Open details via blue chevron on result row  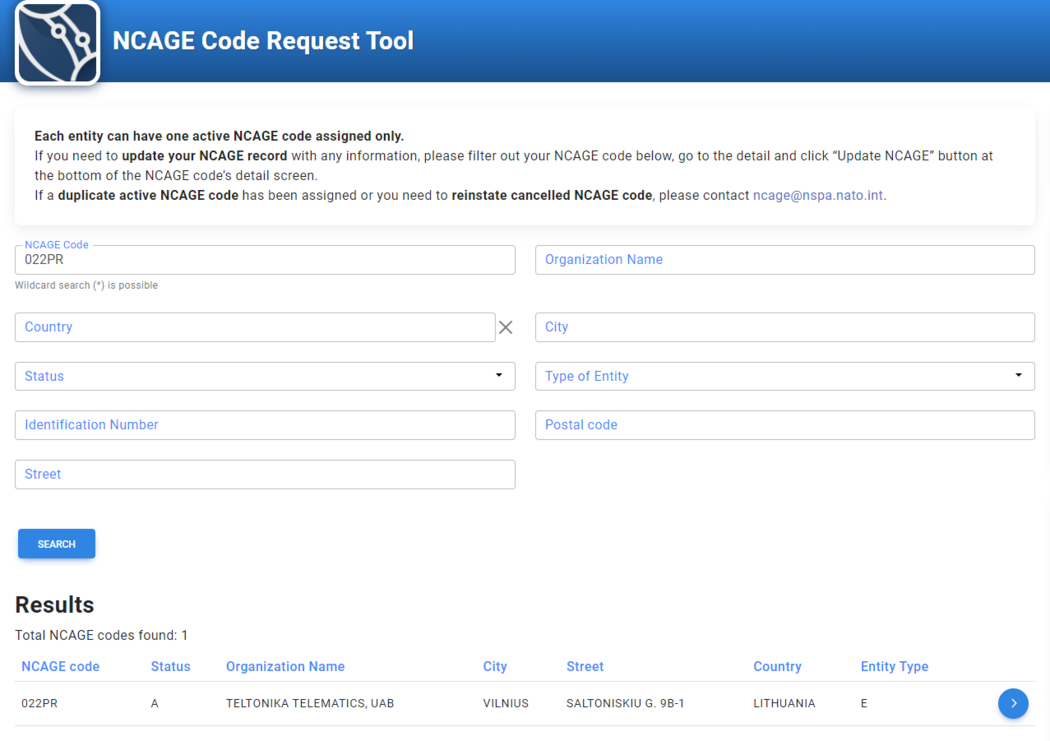click(x=1013, y=703)
